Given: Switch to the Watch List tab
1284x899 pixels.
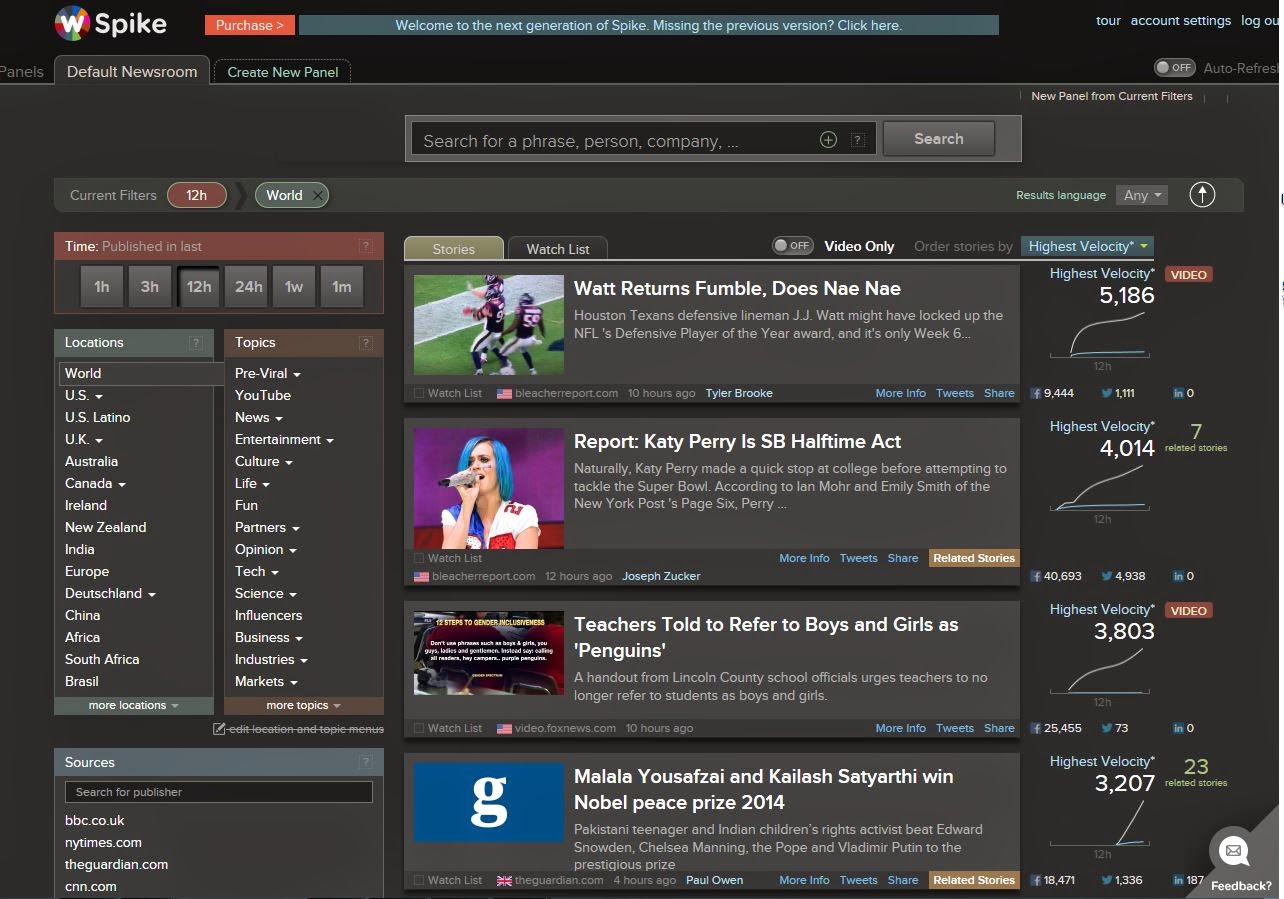Looking at the screenshot, I should click(x=558, y=249).
